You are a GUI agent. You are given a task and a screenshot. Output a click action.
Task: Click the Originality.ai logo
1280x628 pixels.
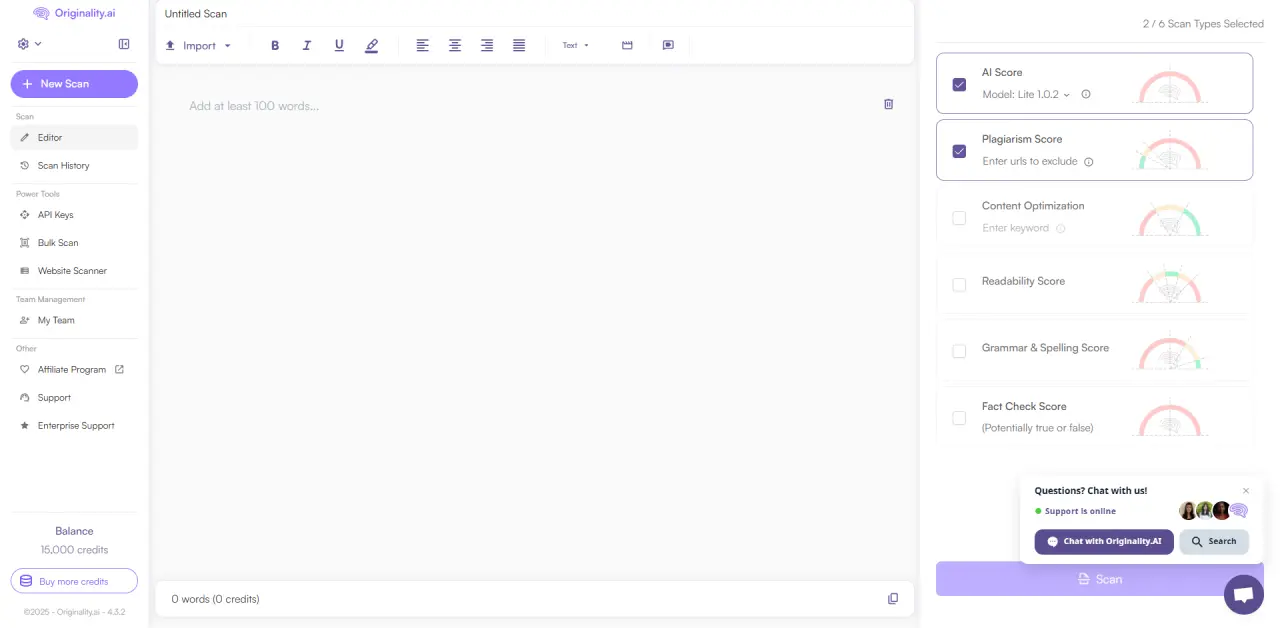(x=74, y=14)
